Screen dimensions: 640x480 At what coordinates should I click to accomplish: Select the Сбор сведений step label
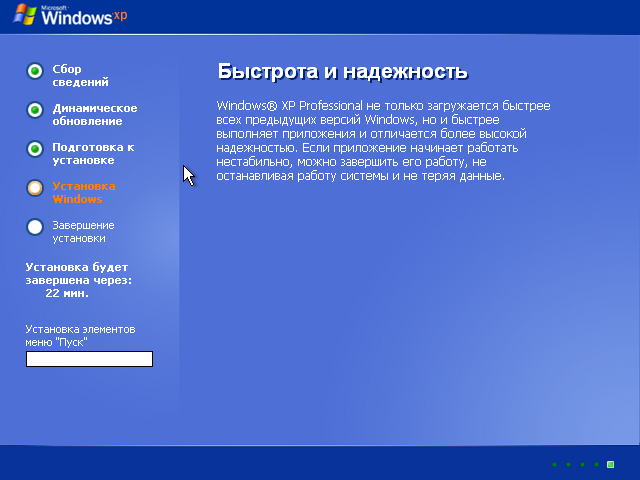(80, 76)
